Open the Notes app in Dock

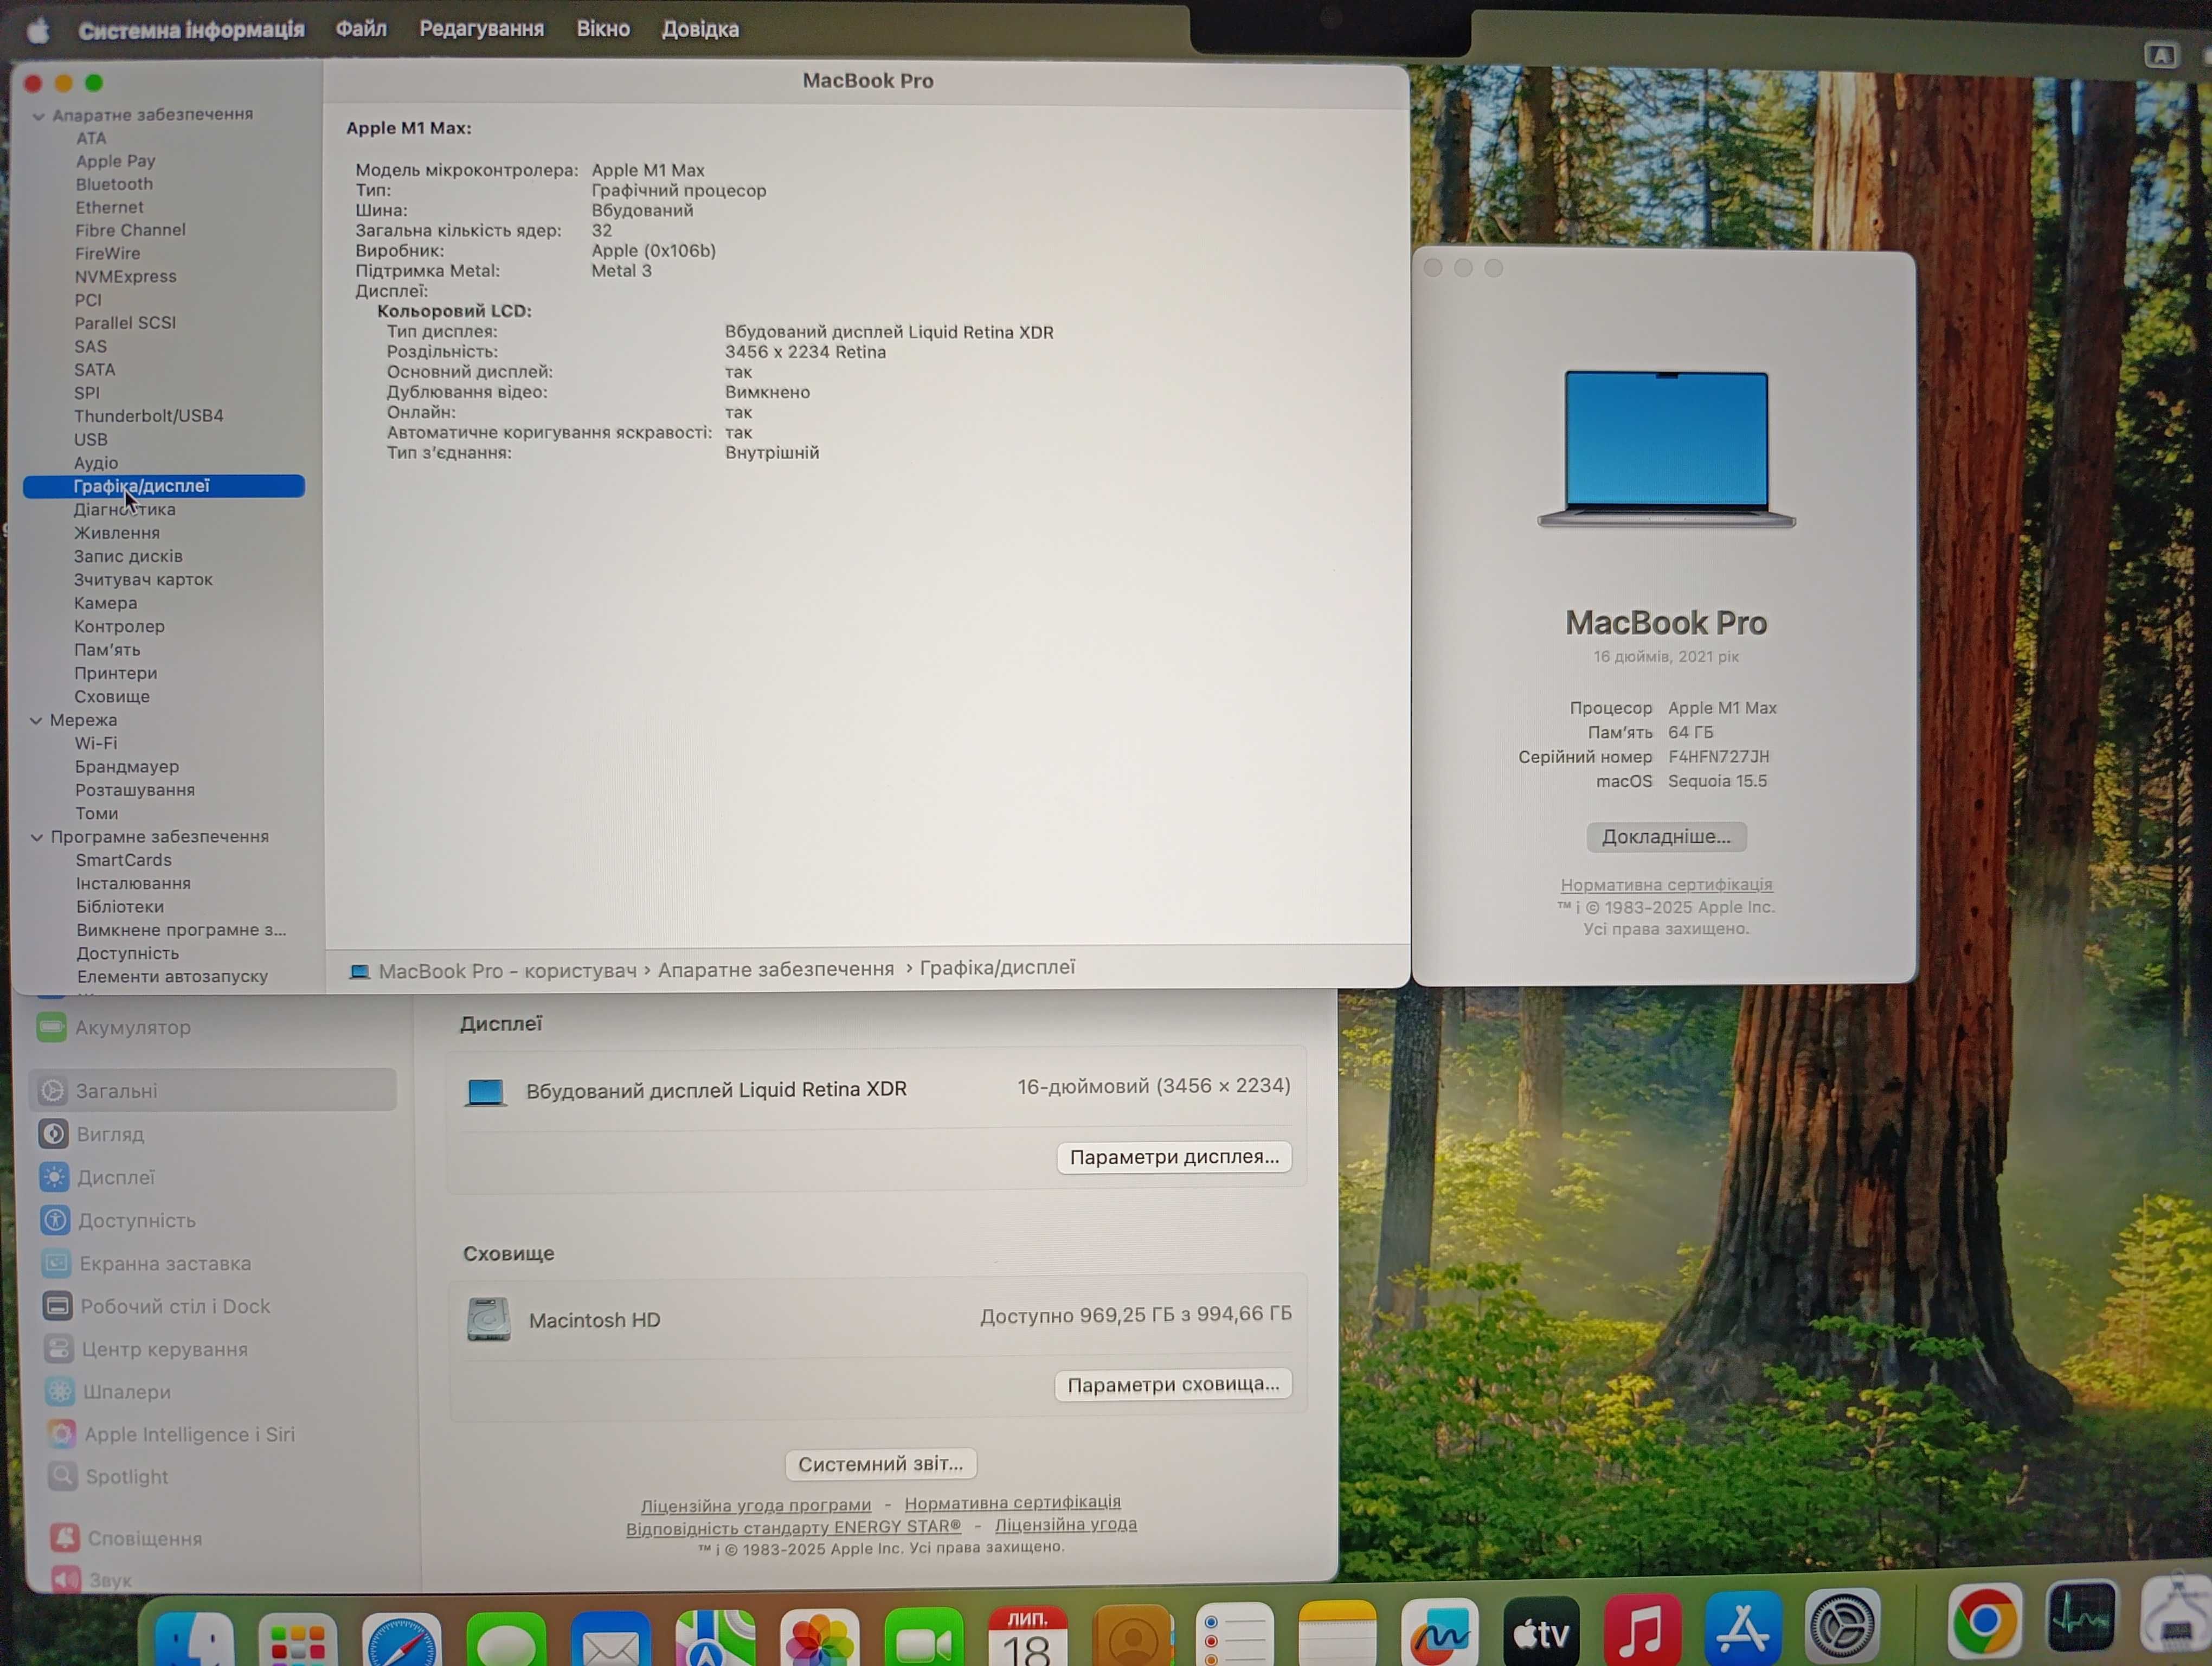pyautogui.click(x=1337, y=1634)
